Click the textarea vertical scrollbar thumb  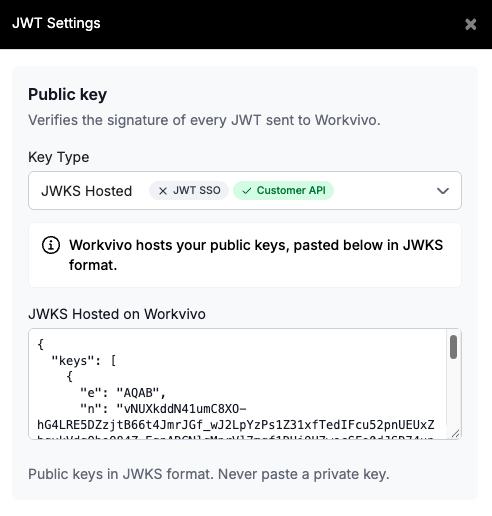[x=453, y=347]
